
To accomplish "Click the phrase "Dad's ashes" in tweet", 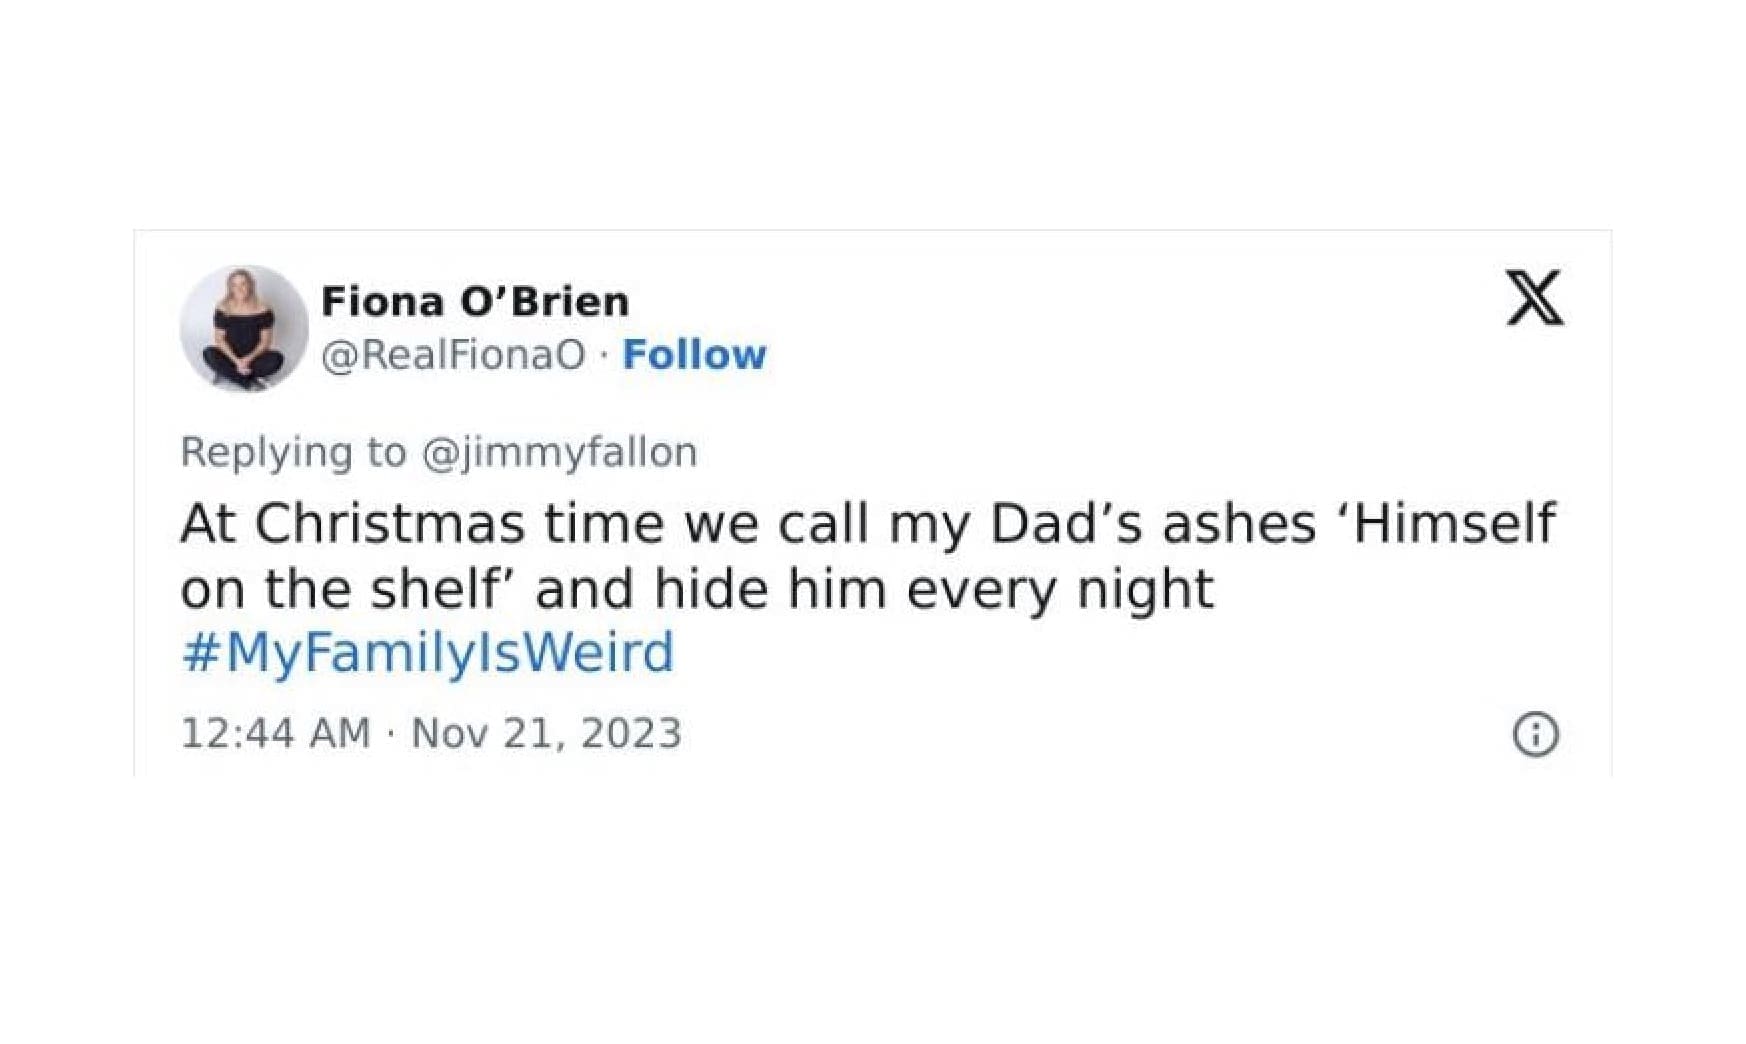I will (1152, 523).
